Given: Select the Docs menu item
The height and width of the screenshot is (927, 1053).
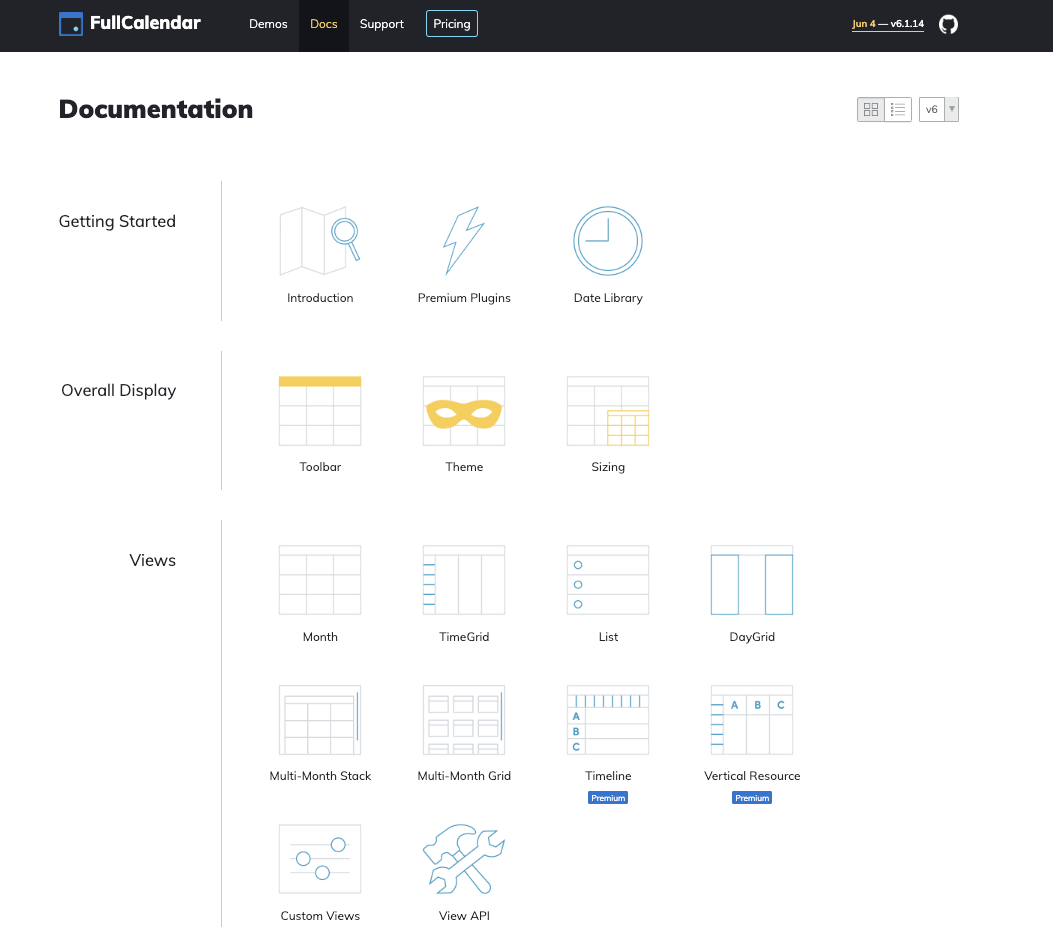Looking at the screenshot, I should click(324, 24).
